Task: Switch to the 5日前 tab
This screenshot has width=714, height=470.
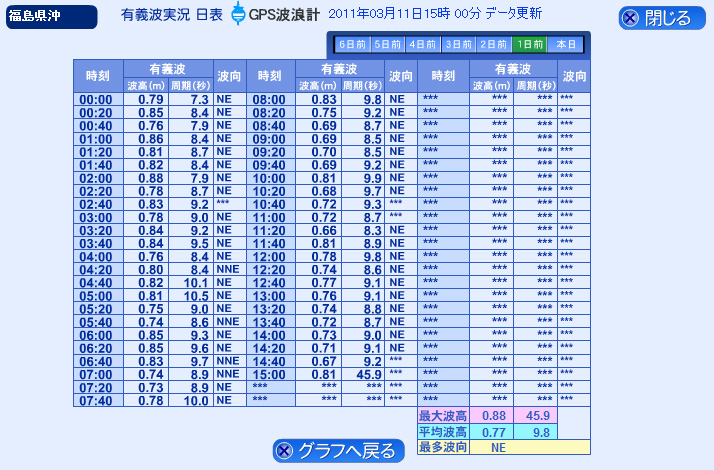Action: tap(388, 45)
